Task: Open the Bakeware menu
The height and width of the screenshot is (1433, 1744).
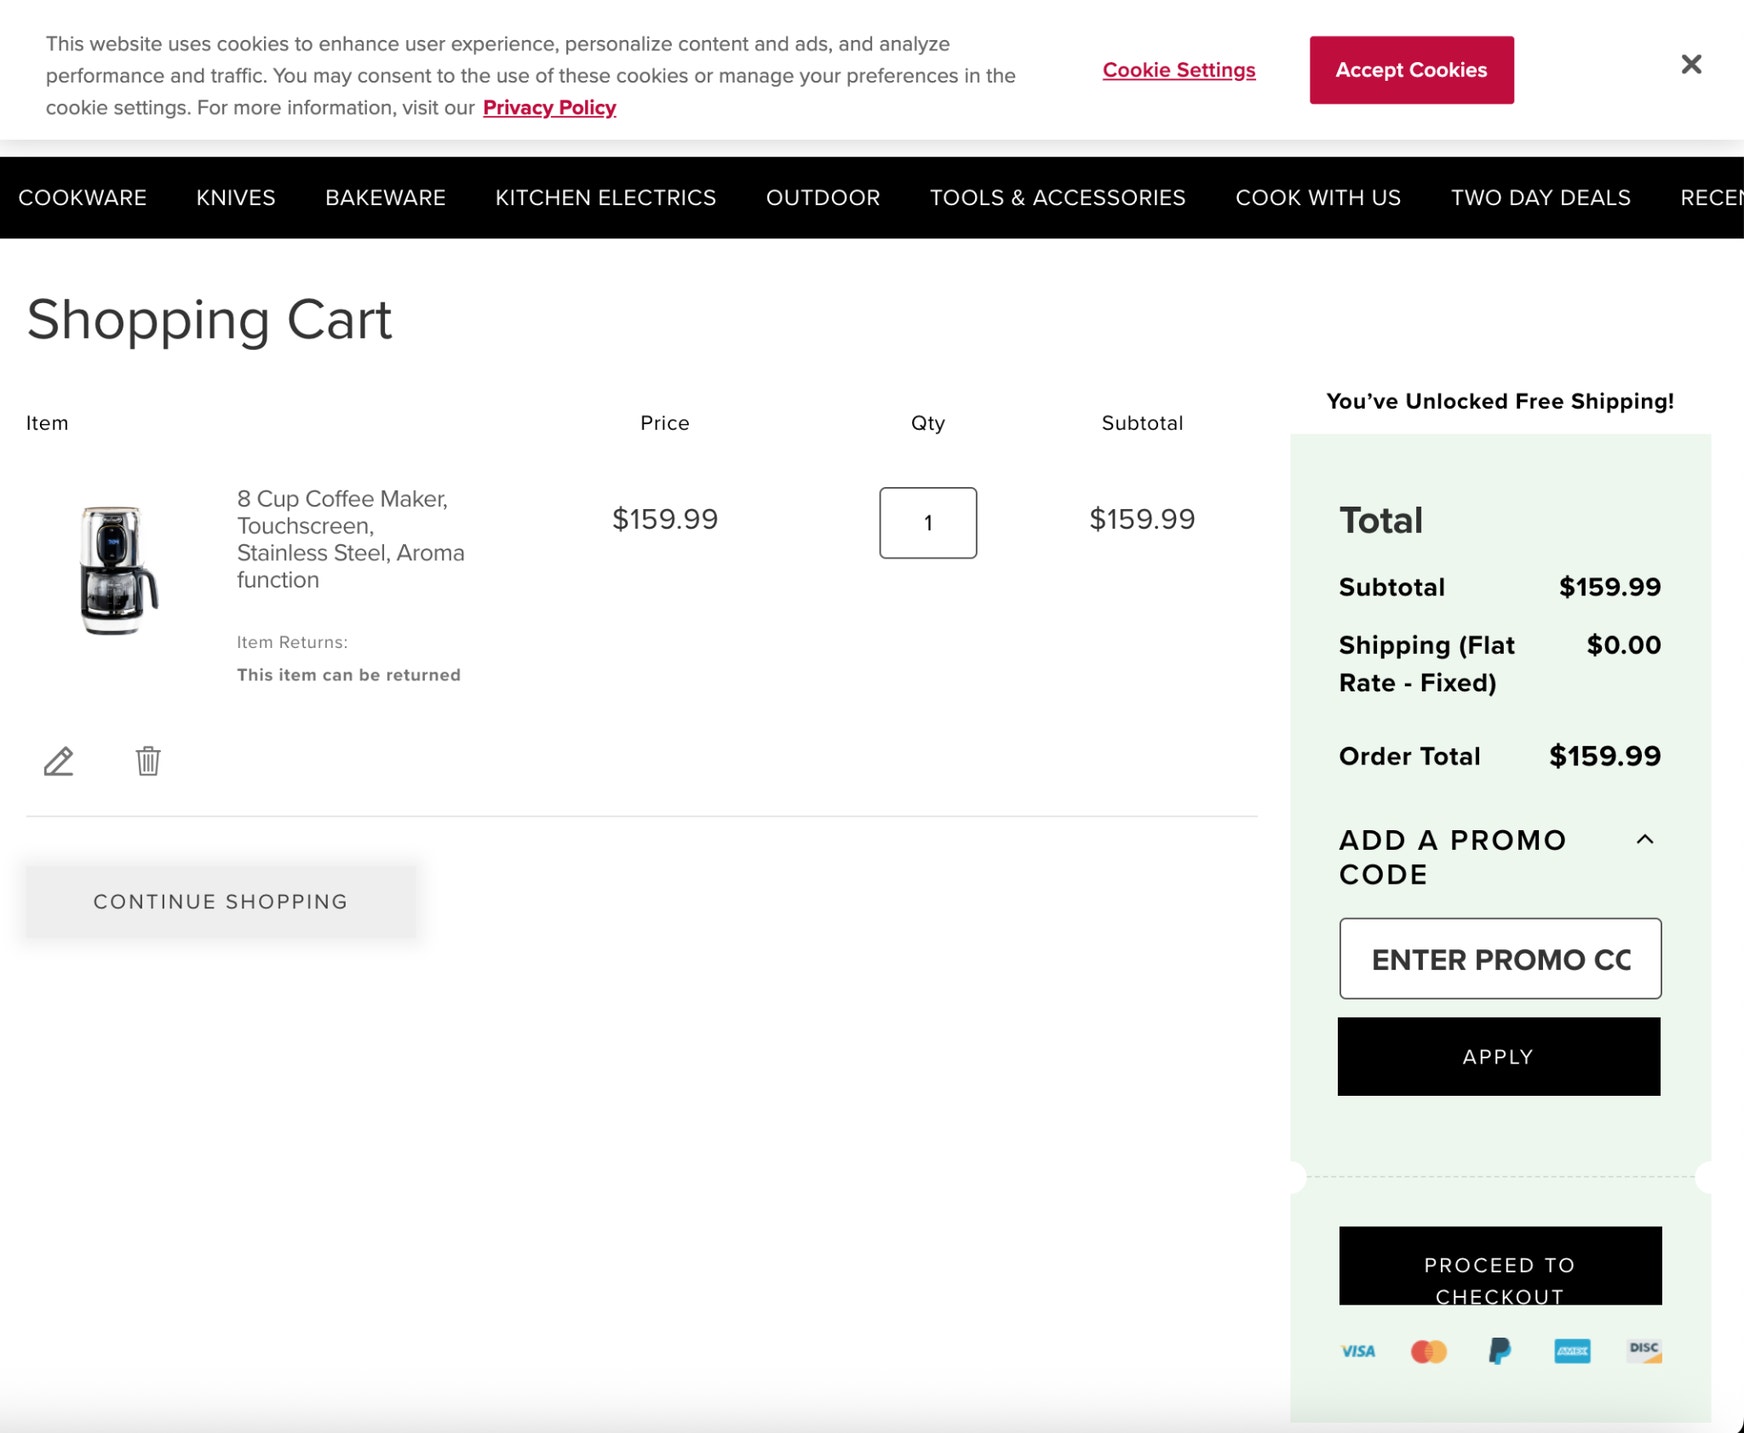Action: point(385,198)
